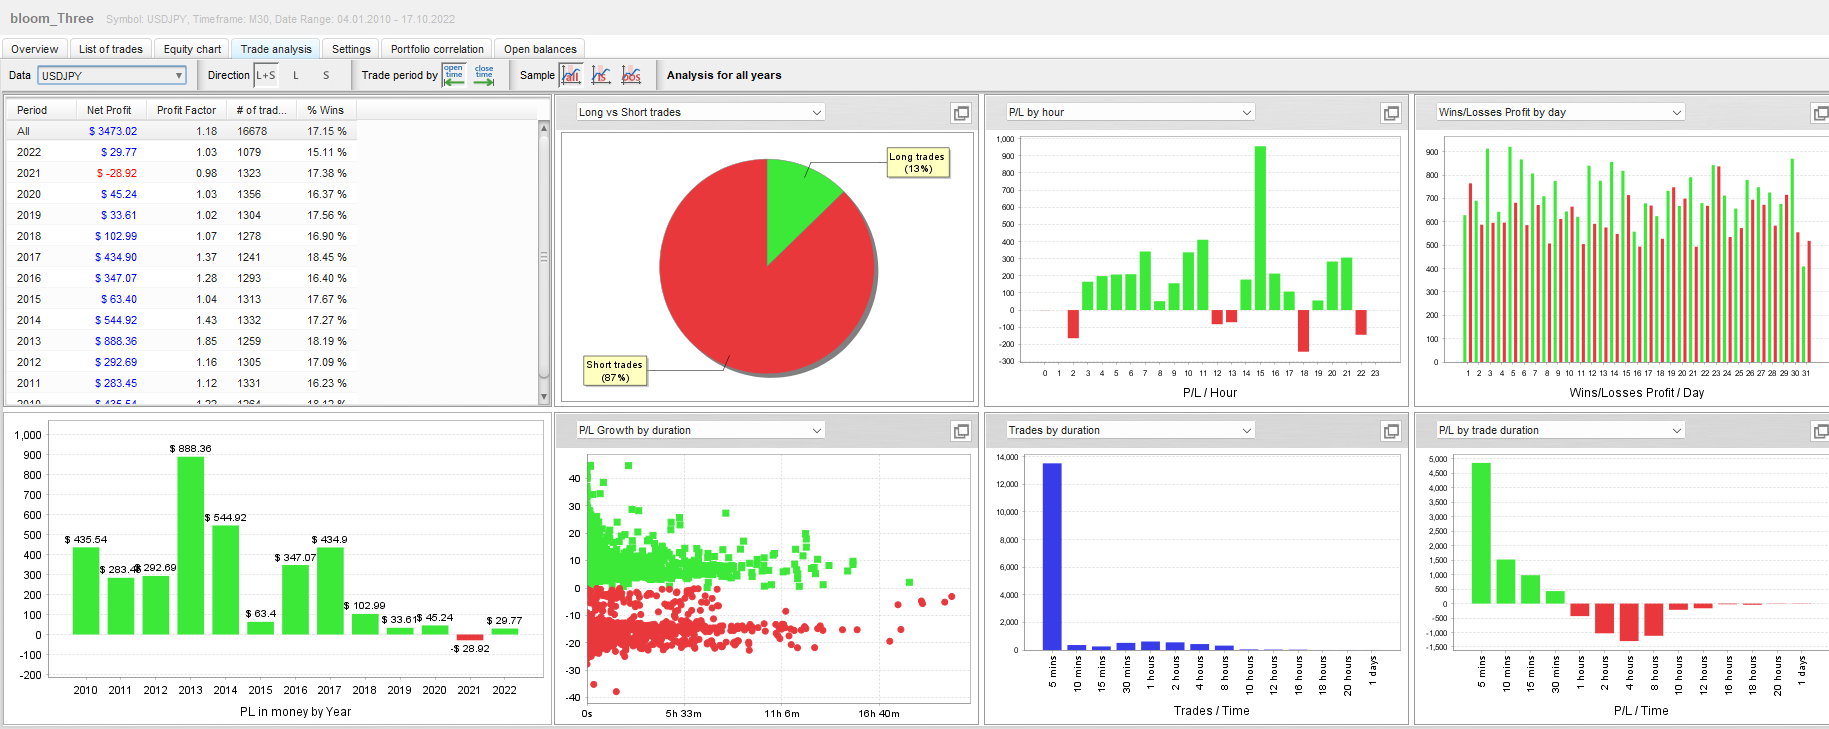Choose the in-sample (IS) chart icon
The image size is (1829, 729).
click(601, 75)
